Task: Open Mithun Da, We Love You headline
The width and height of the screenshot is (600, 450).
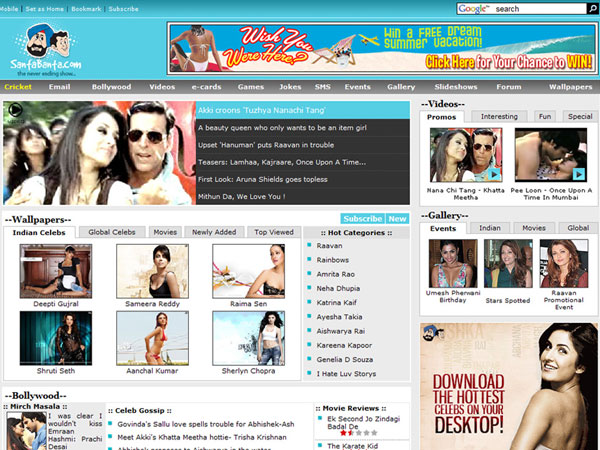Action: [303, 197]
